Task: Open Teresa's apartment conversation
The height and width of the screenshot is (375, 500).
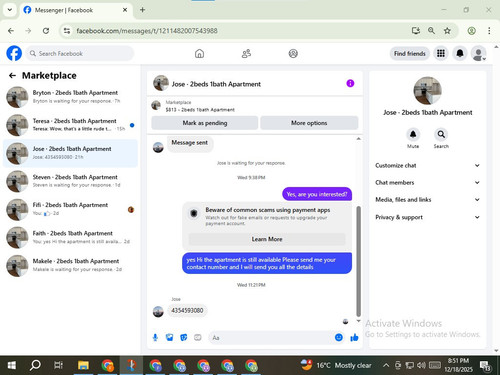Action: [70, 125]
